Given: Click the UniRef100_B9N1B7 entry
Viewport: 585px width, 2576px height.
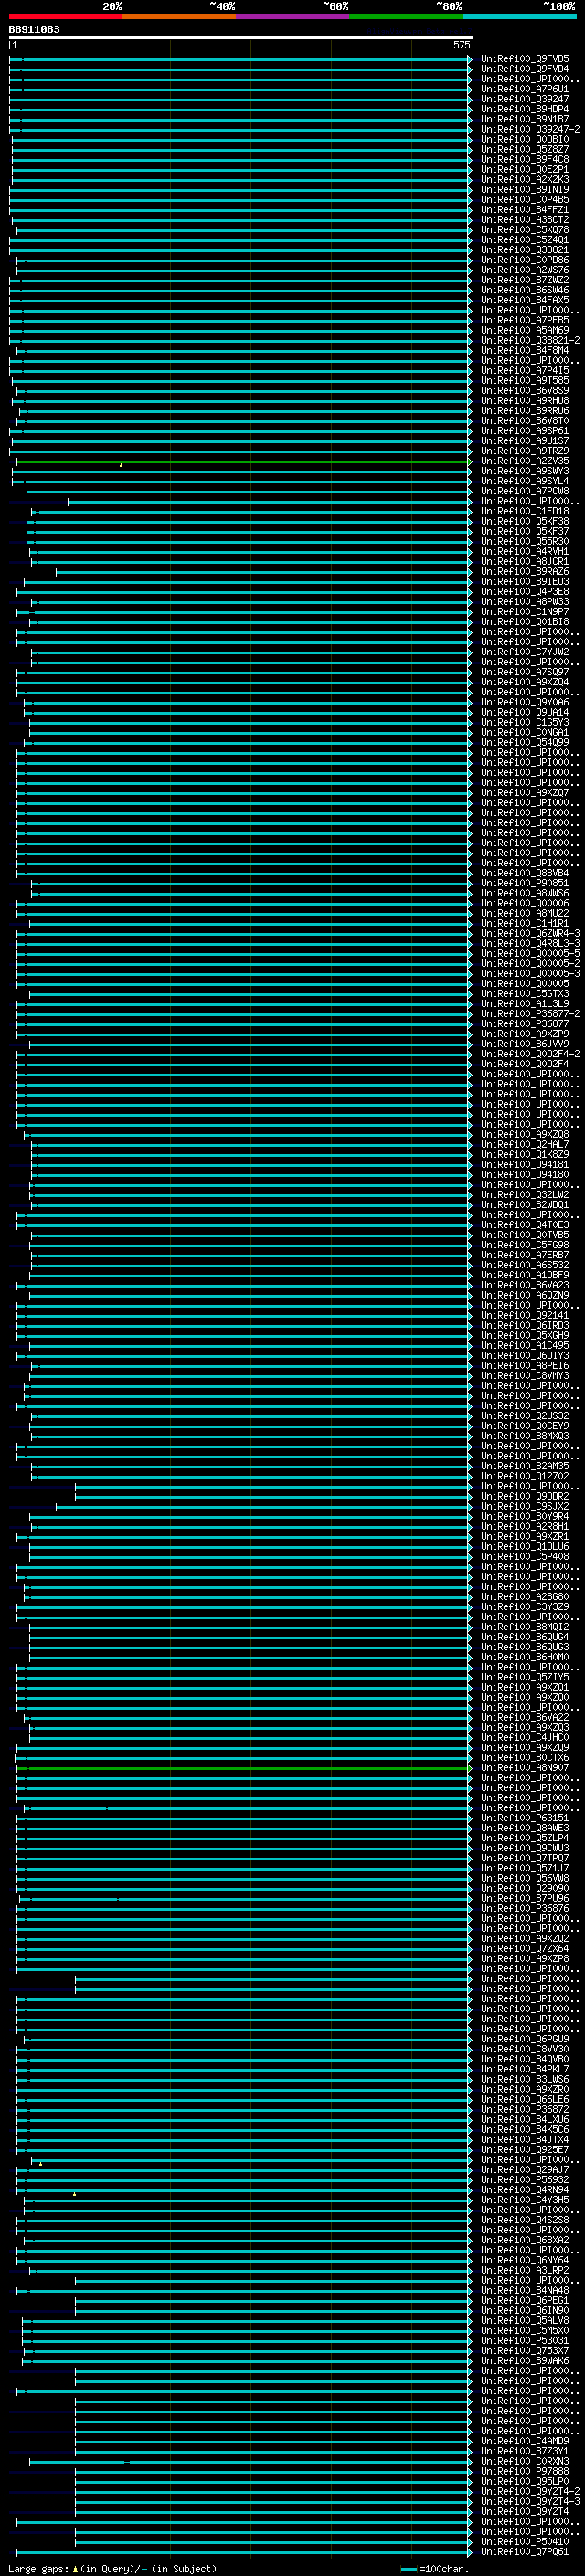Looking at the screenshot, I should (x=525, y=119).
